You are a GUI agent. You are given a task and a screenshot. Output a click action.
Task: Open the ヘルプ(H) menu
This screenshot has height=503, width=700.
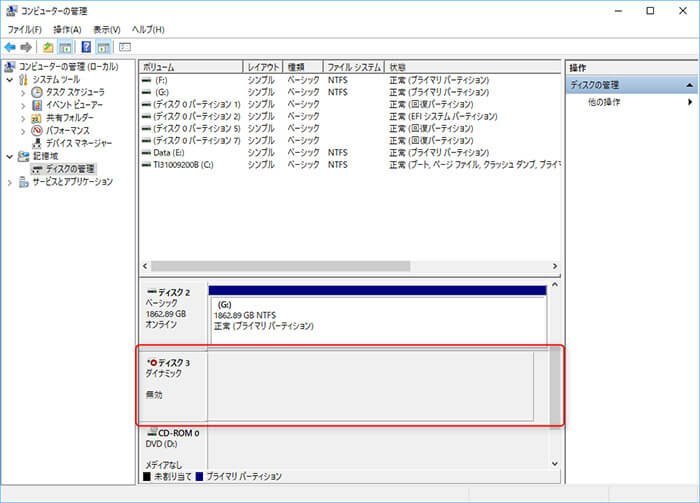coord(148,29)
